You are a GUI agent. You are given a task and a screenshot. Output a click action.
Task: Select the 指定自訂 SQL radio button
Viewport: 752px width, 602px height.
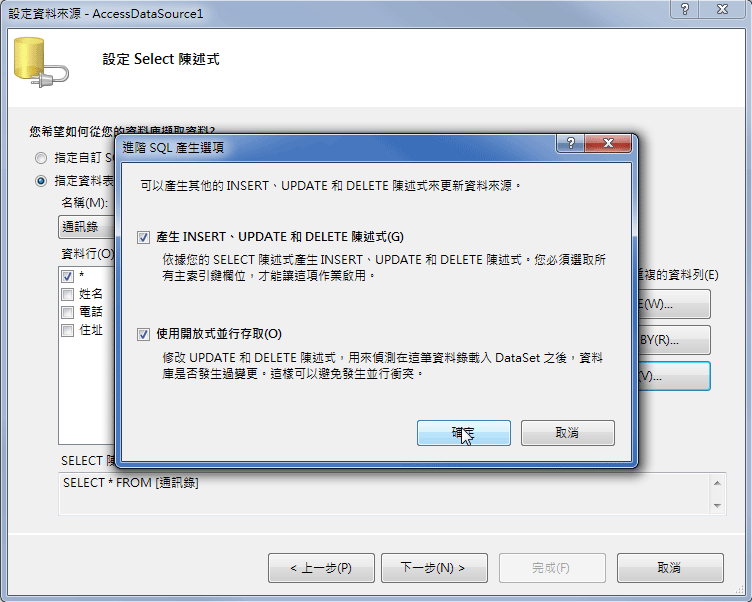[41, 158]
